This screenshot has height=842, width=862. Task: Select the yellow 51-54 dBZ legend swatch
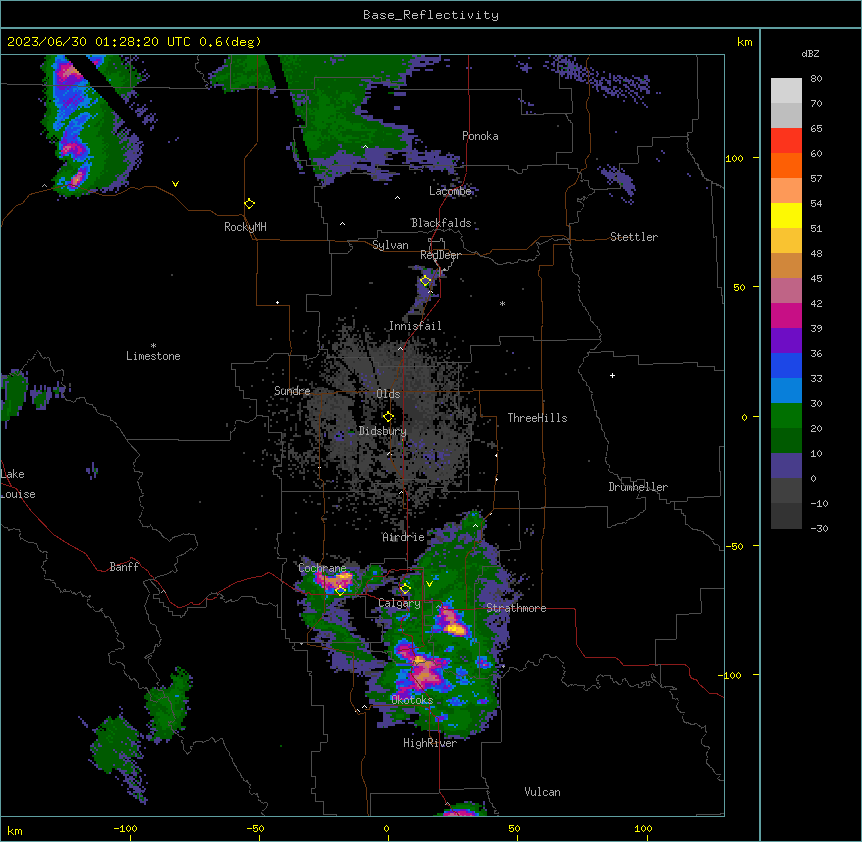click(x=786, y=216)
